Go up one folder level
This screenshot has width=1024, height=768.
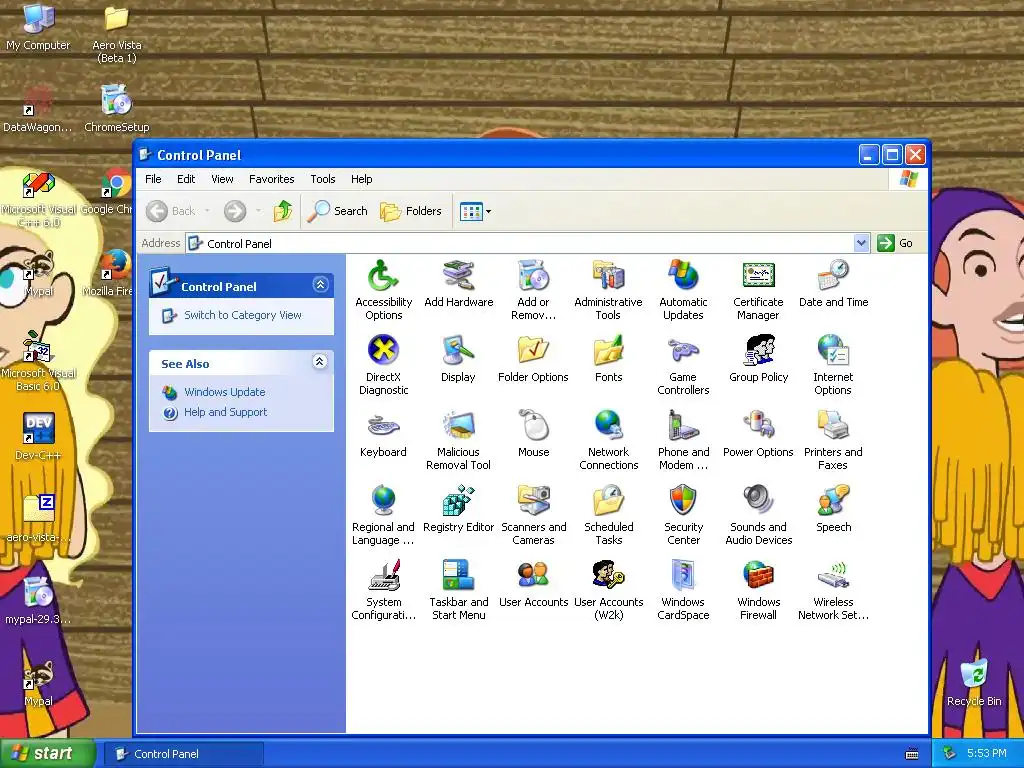pyautogui.click(x=283, y=211)
